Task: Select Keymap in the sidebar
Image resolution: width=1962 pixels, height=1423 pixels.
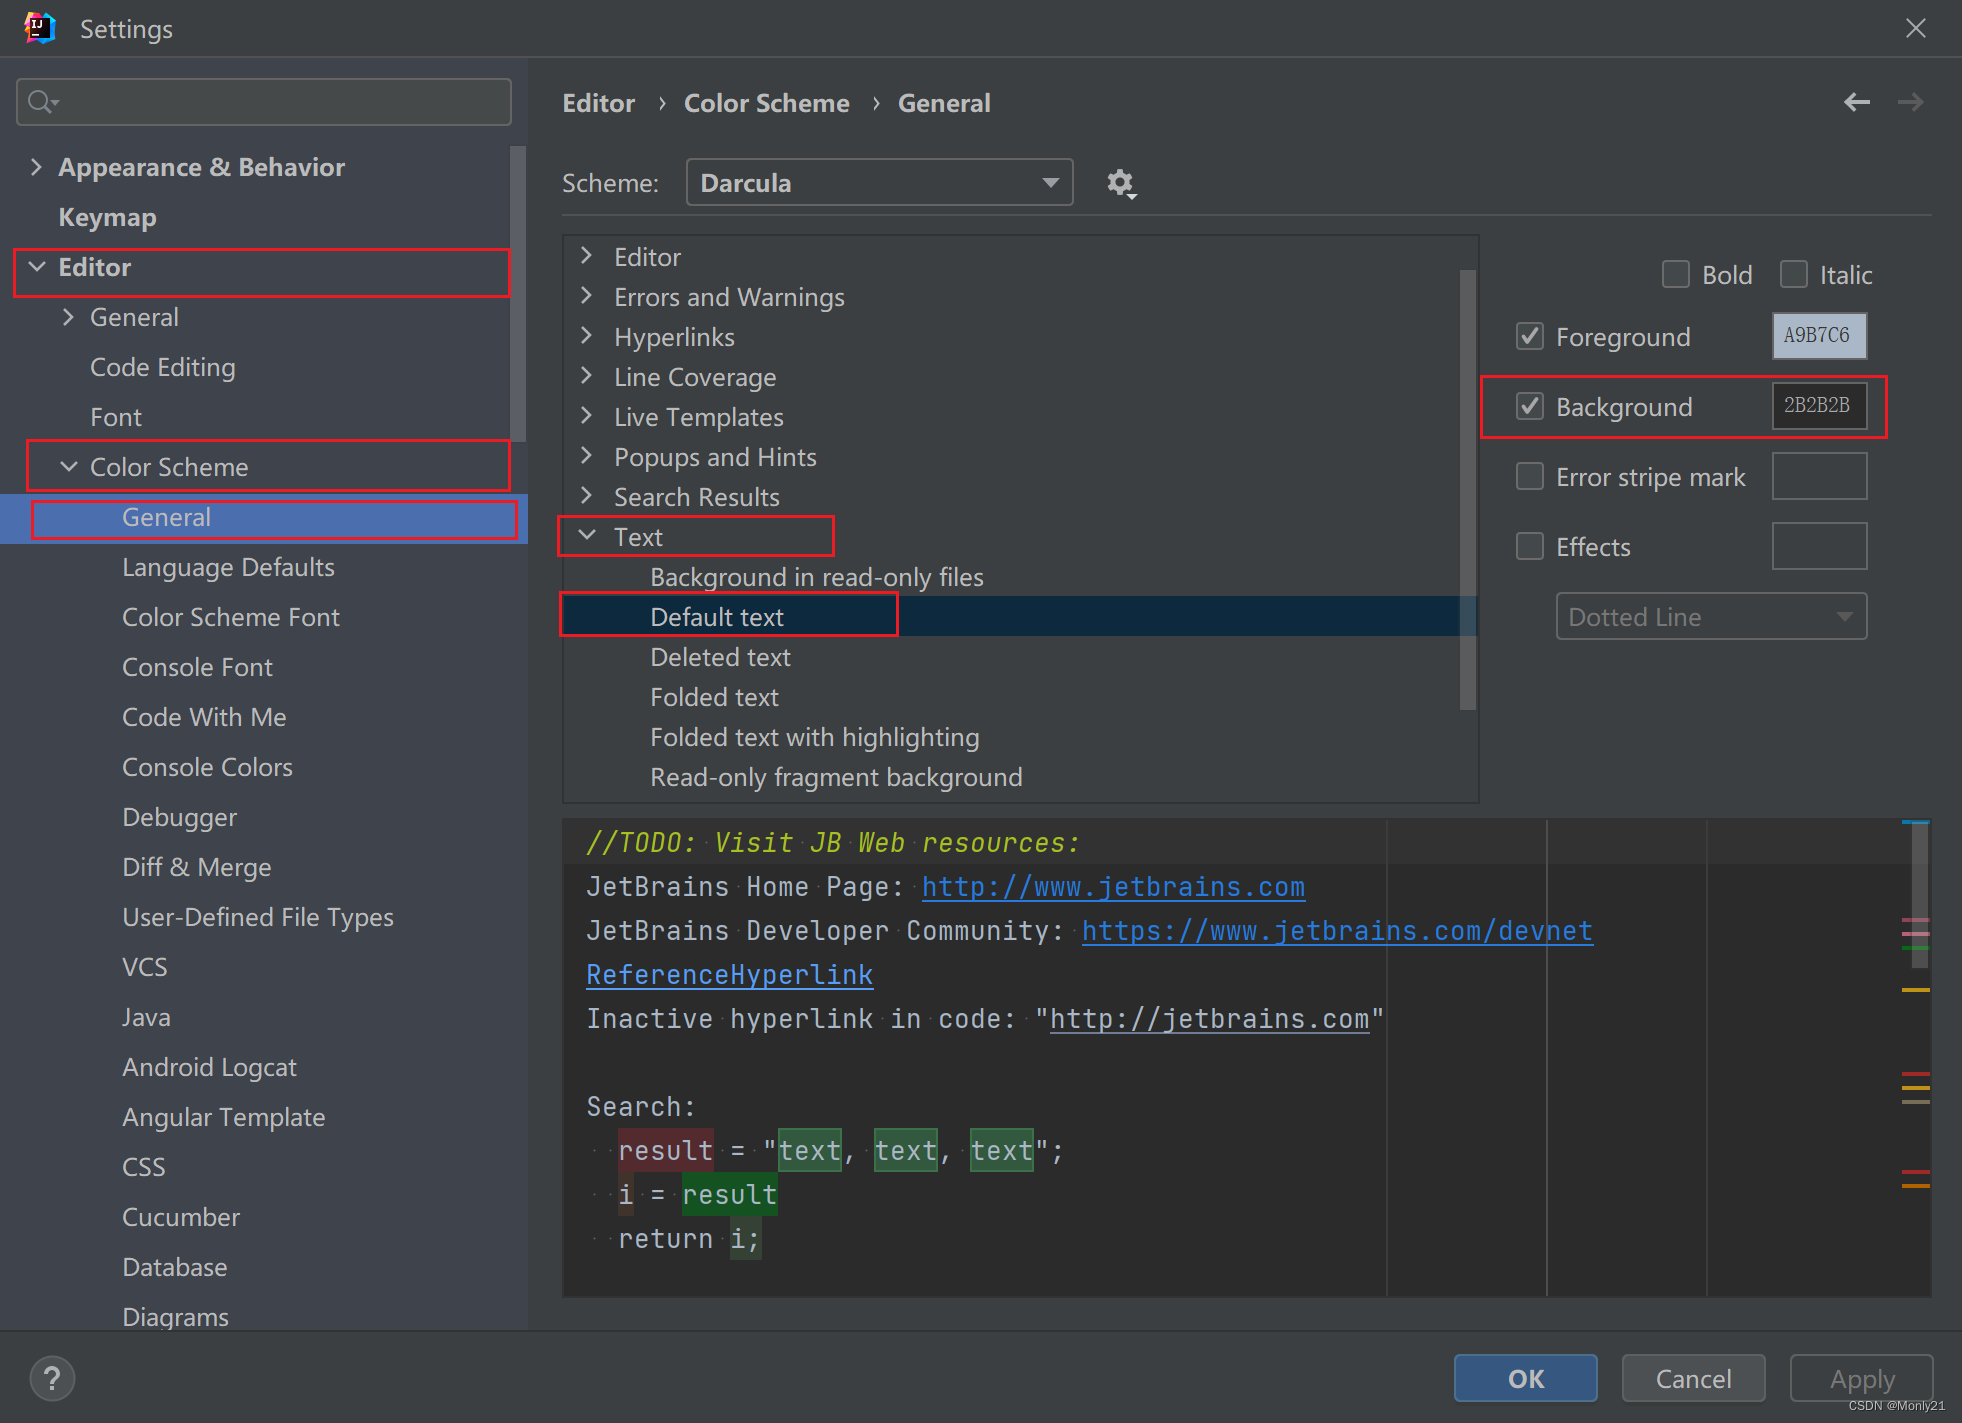Action: point(107,217)
